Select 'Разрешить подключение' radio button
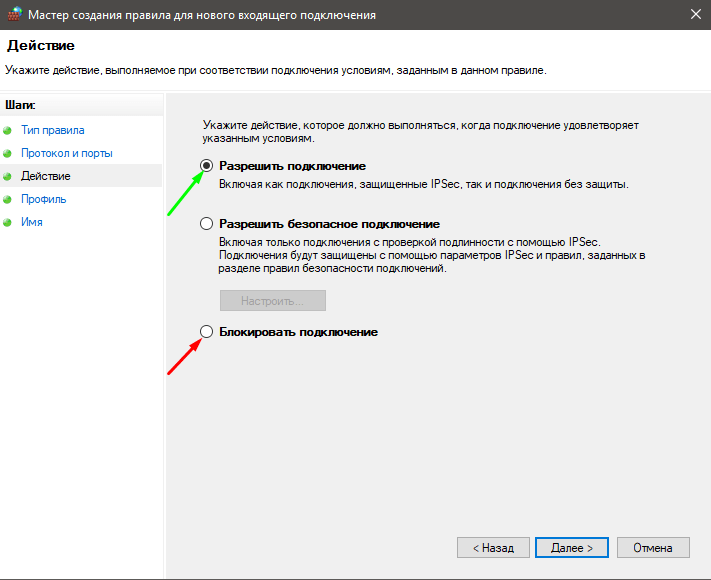Viewport: 711px width, 580px height. [206, 166]
